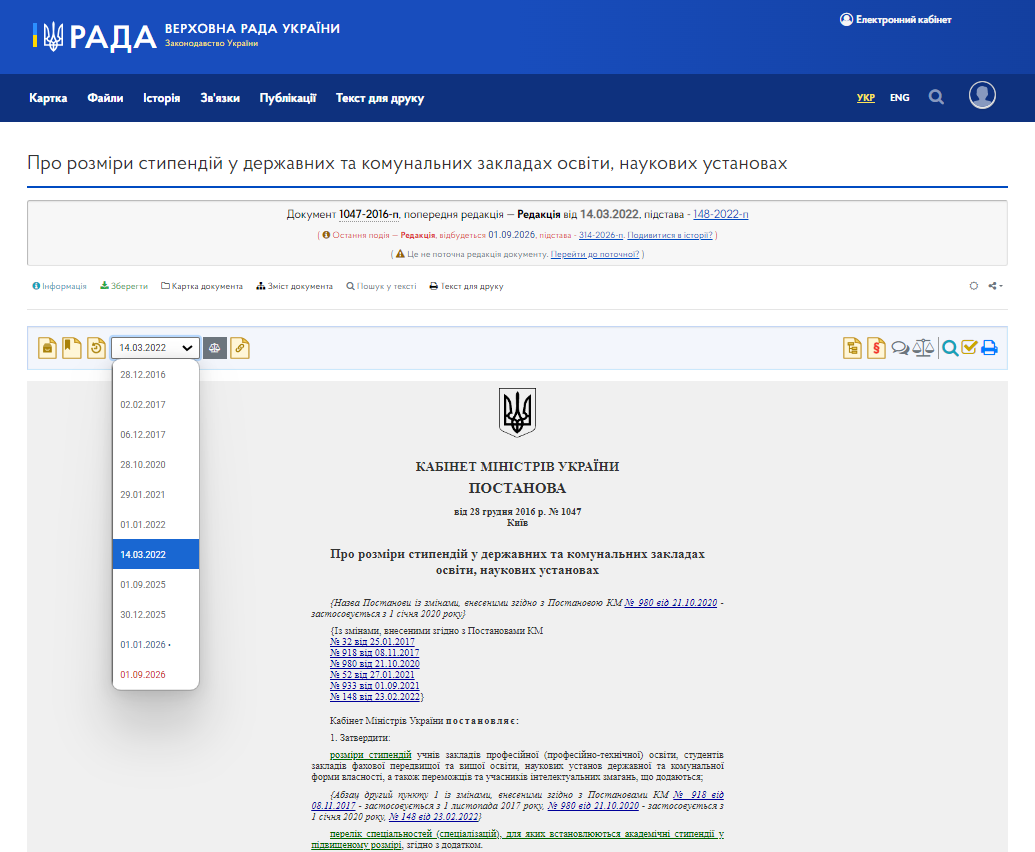Click the blue printer icon

[990, 347]
